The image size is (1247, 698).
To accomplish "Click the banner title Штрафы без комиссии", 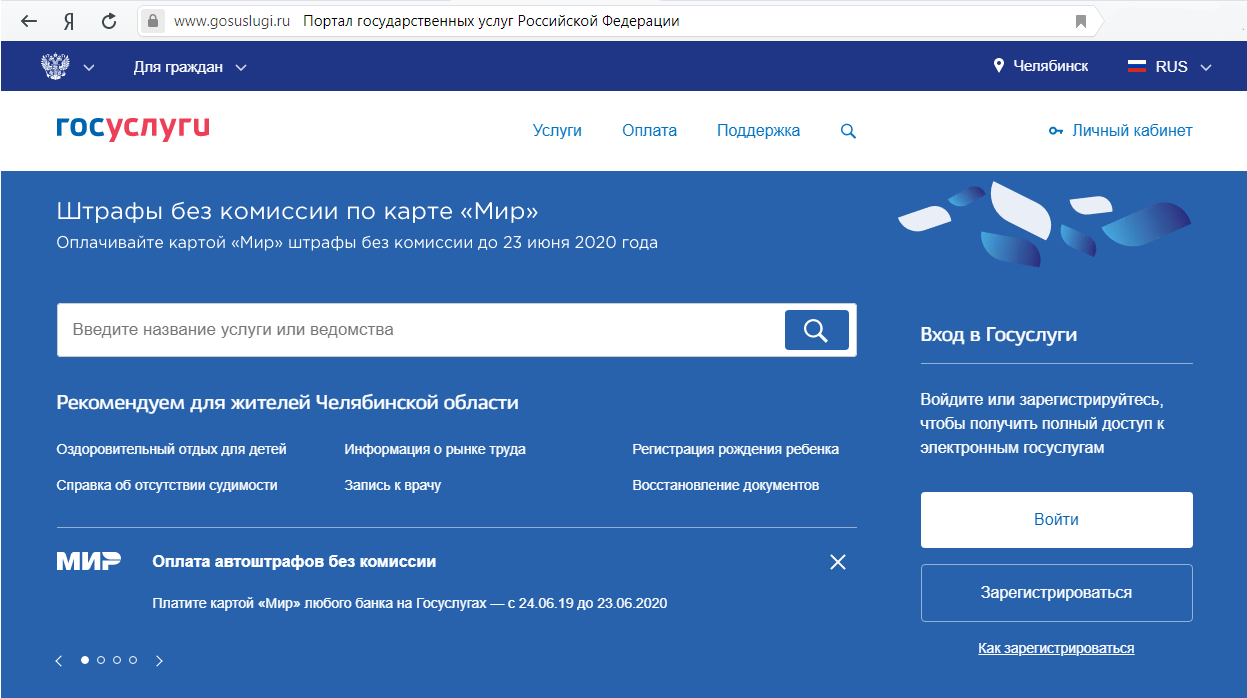I will pyautogui.click(x=298, y=212).
